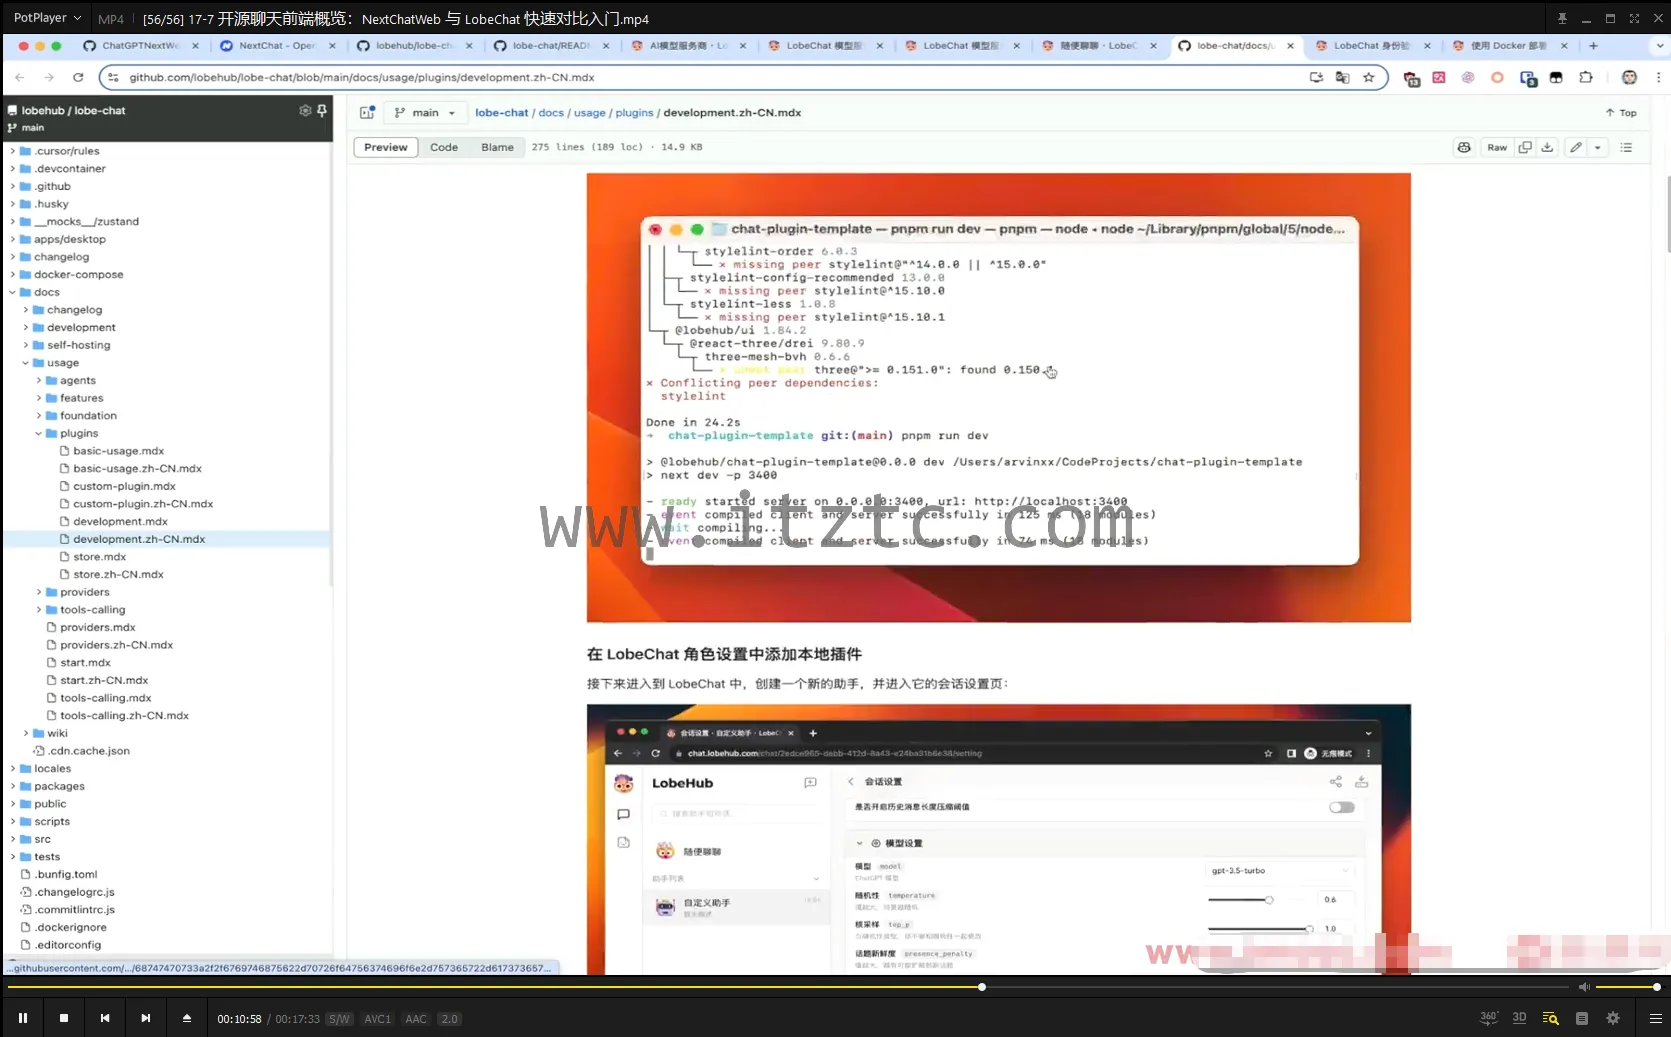The height and width of the screenshot is (1037, 1671).
Task: Open the main branch dropdown
Action: tap(424, 113)
